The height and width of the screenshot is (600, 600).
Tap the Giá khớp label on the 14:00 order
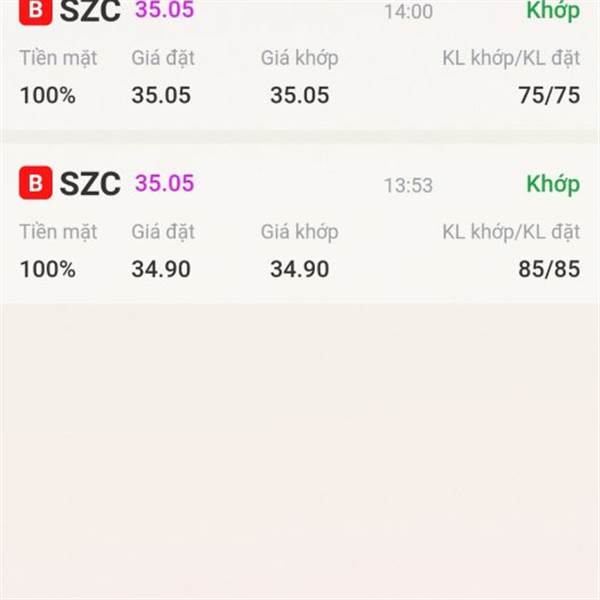click(x=299, y=58)
